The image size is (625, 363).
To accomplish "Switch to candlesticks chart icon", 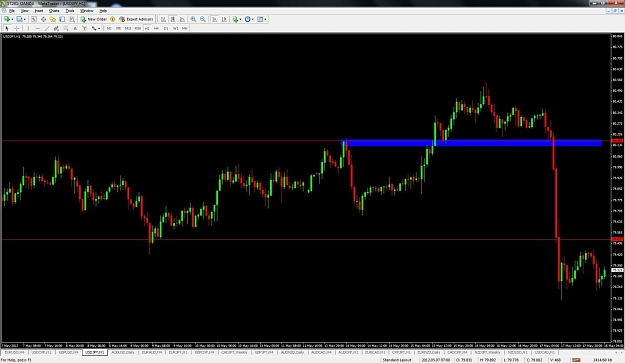I will pos(173,19).
